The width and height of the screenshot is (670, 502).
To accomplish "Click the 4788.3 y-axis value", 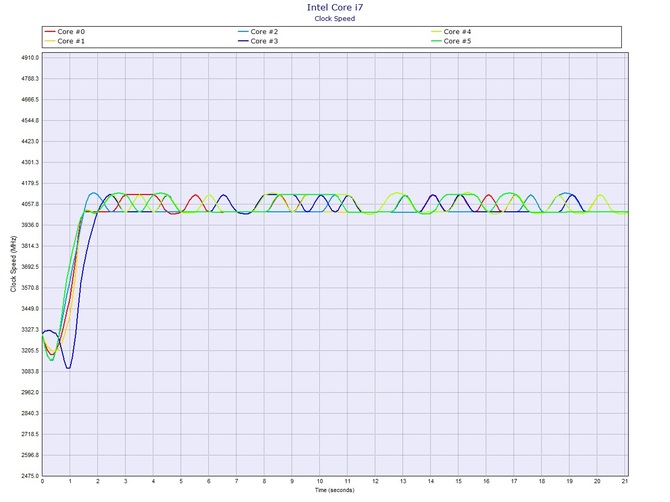I will 30,79.
